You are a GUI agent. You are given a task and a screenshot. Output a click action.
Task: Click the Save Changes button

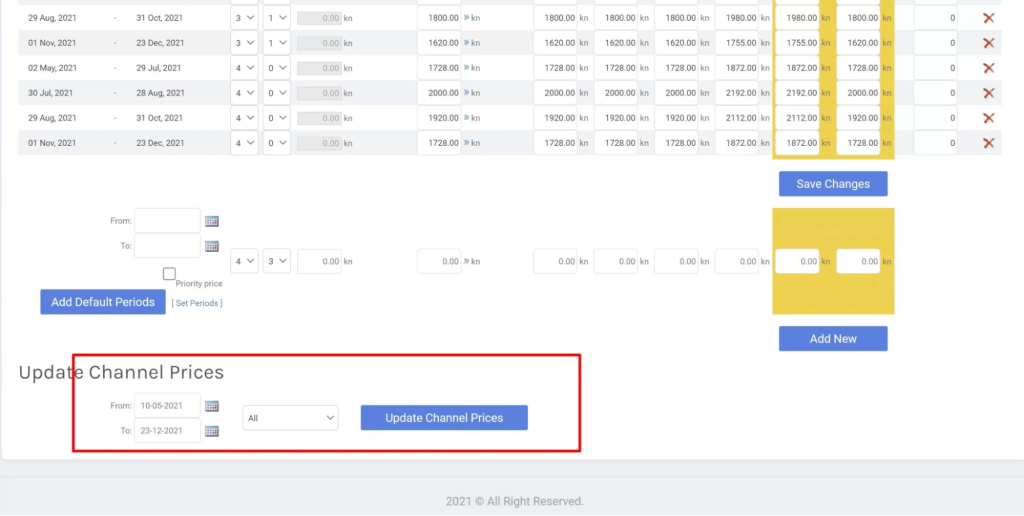(x=832, y=184)
